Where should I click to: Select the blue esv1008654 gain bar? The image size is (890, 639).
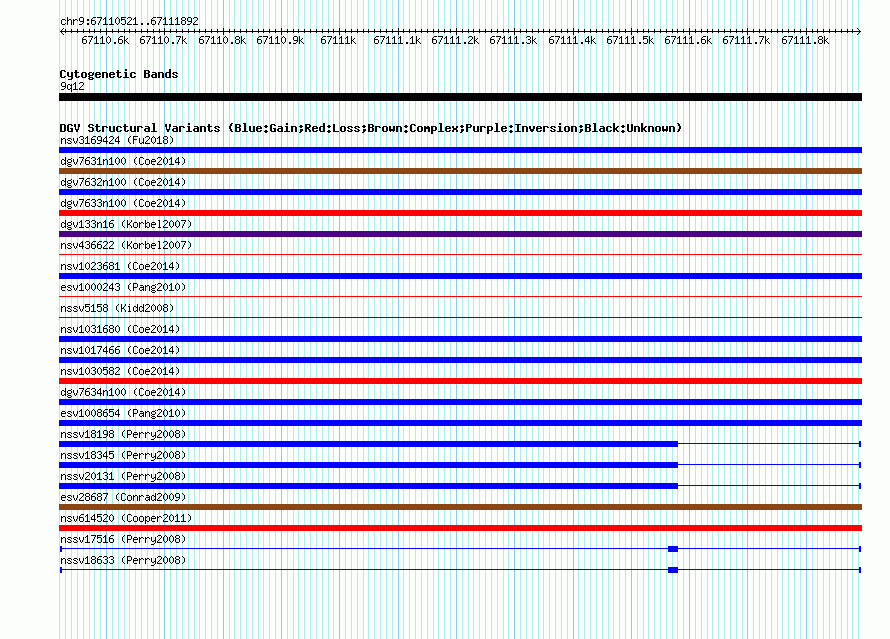[x=460, y=423]
